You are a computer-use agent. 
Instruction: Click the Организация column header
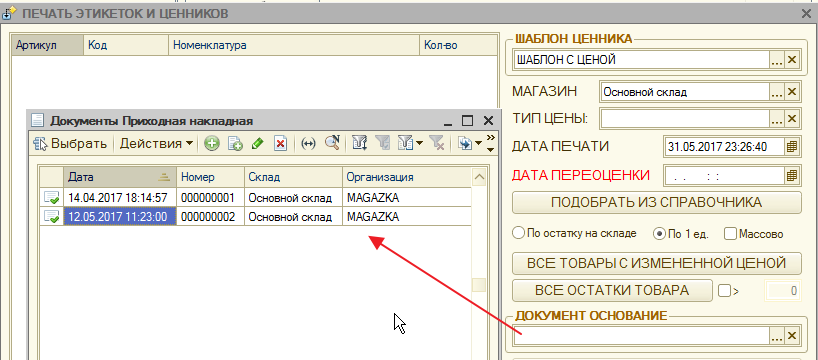tap(407, 177)
